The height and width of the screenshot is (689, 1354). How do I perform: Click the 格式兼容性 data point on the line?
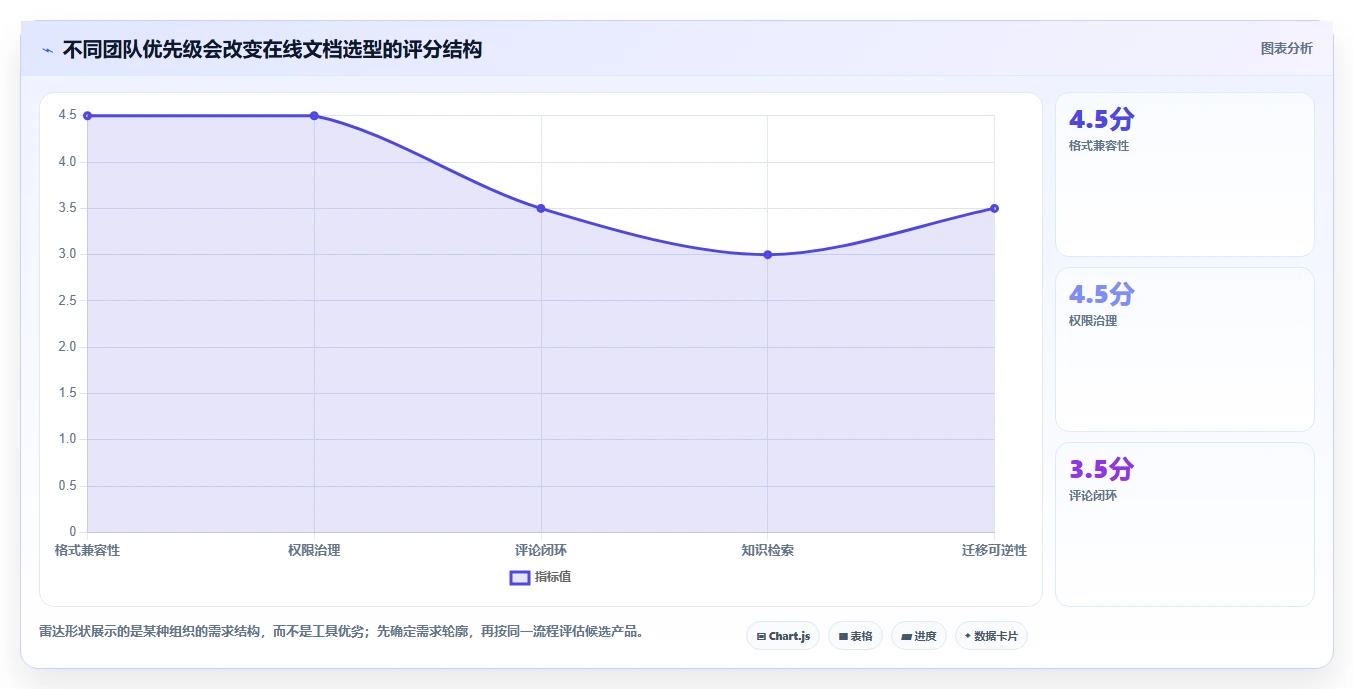(88, 116)
